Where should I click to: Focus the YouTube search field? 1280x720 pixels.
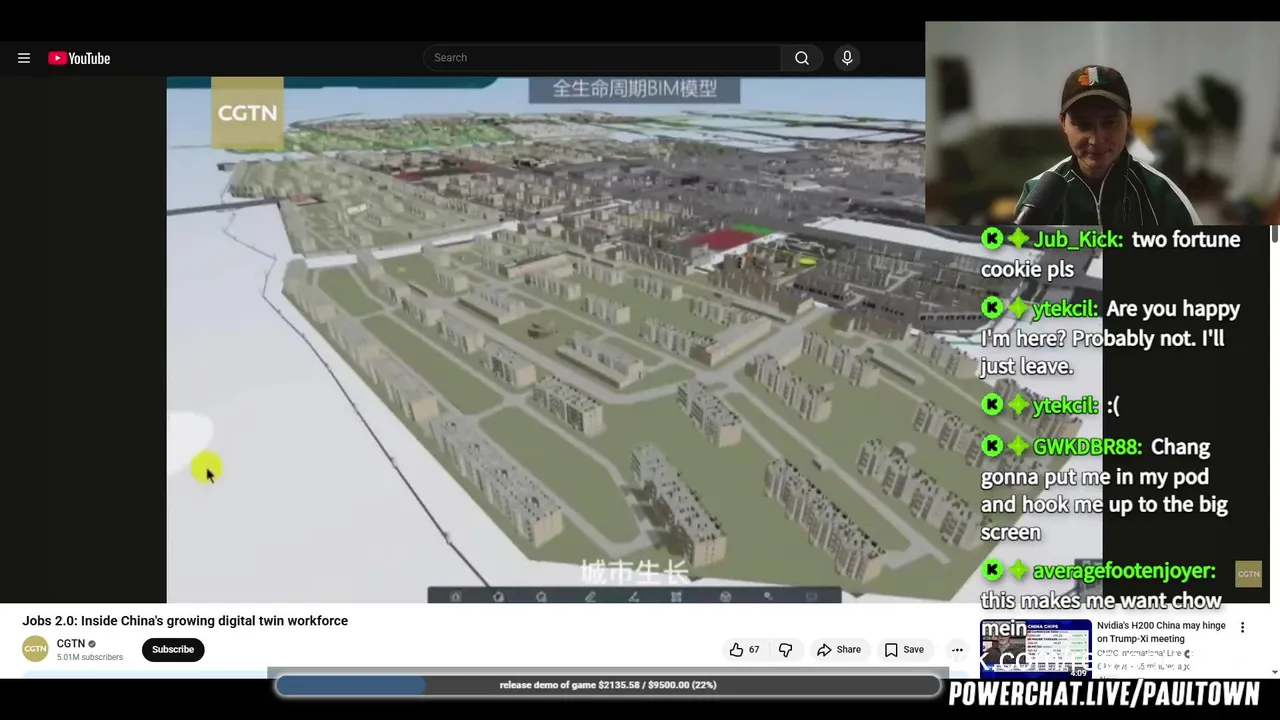click(602, 58)
